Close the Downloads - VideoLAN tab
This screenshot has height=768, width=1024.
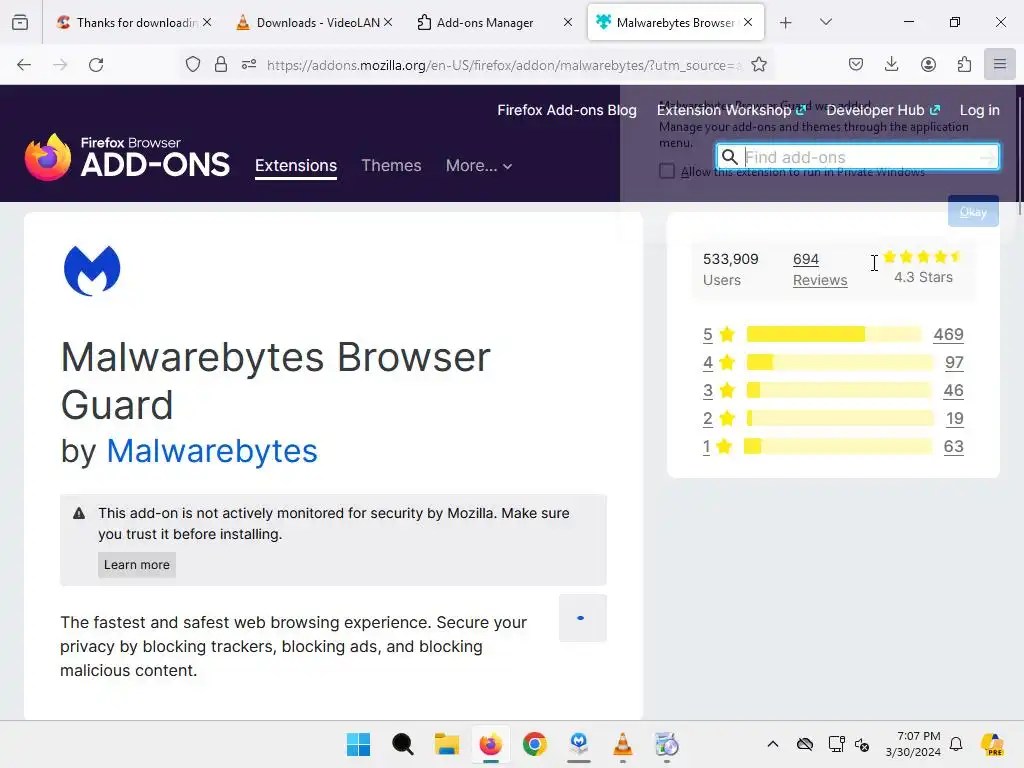click(x=387, y=22)
